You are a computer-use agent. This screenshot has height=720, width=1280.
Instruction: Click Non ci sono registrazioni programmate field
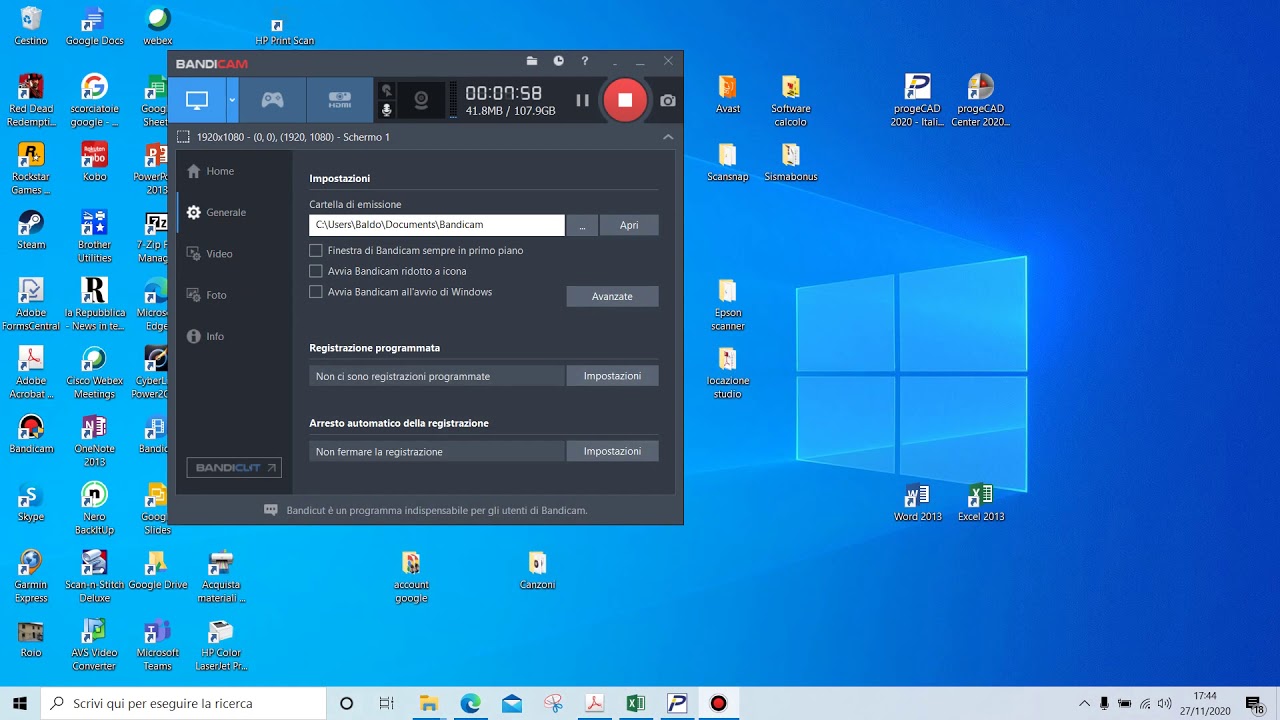point(436,376)
